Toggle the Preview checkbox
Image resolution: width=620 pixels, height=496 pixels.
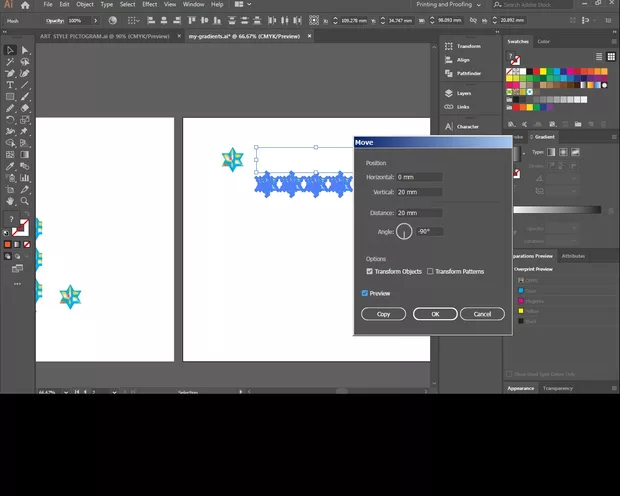(365, 293)
